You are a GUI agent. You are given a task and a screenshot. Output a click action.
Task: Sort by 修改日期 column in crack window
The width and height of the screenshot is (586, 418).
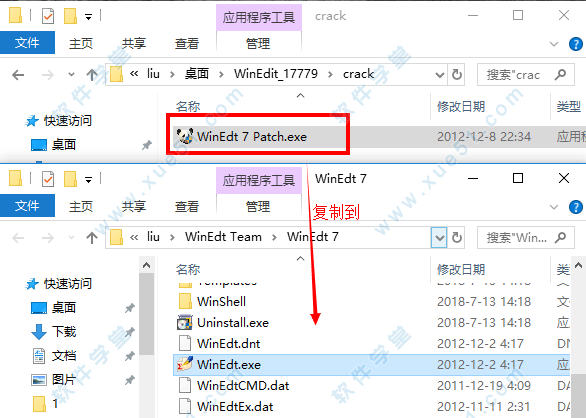click(x=461, y=107)
